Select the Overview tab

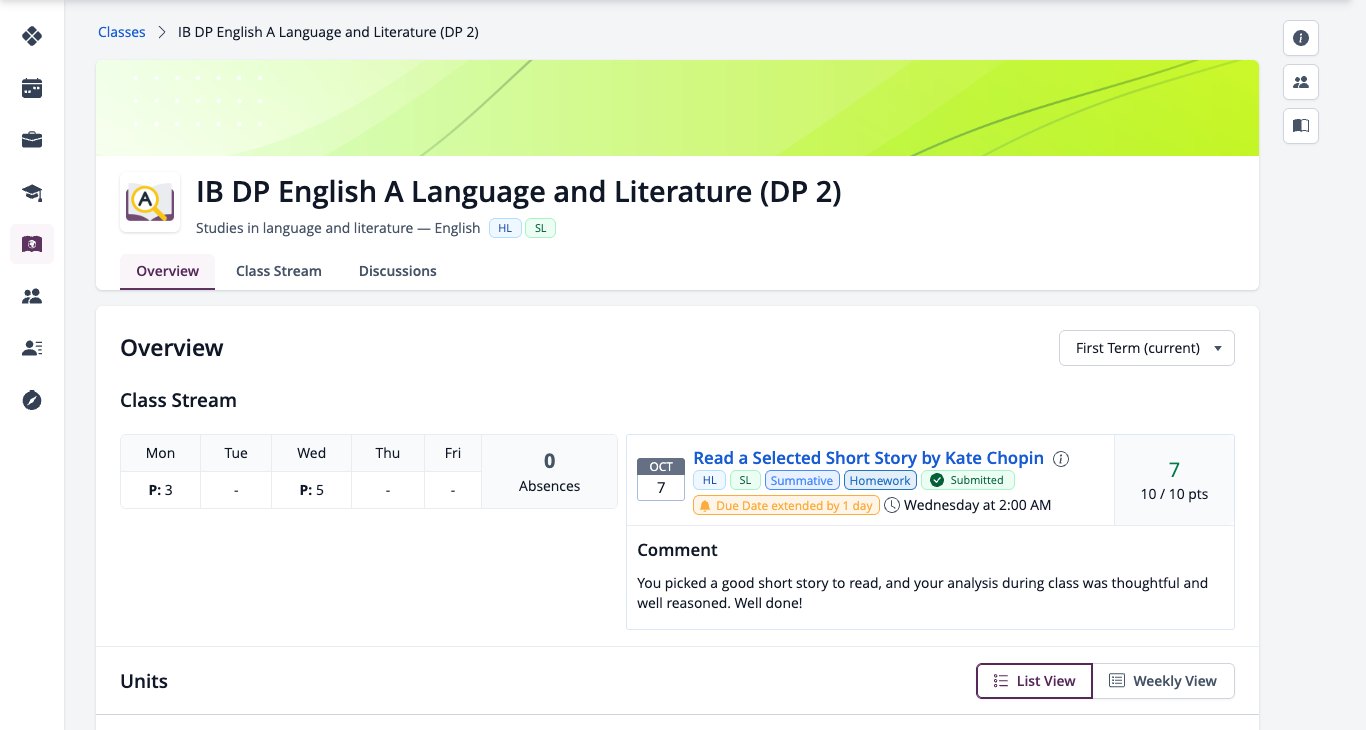[x=168, y=271]
